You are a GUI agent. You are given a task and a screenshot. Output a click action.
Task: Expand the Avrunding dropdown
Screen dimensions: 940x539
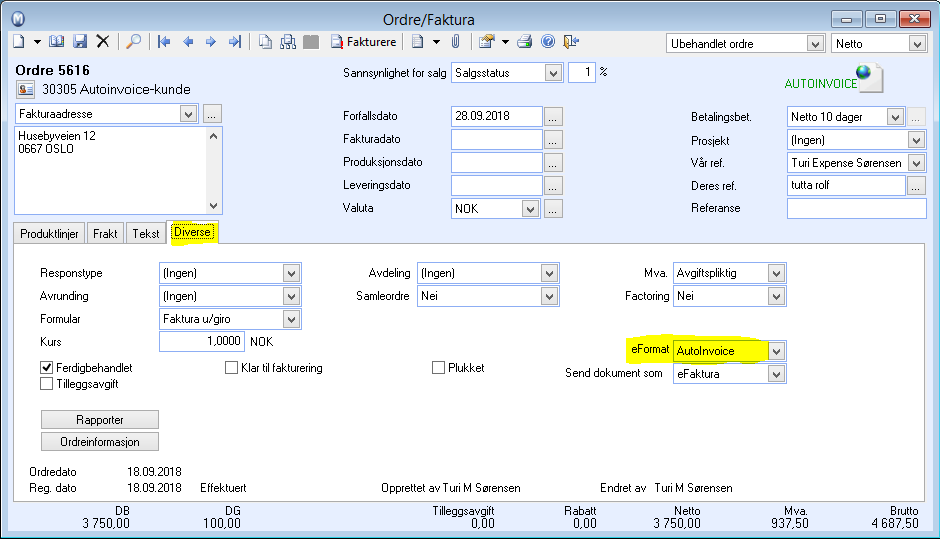tap(291, 296)
